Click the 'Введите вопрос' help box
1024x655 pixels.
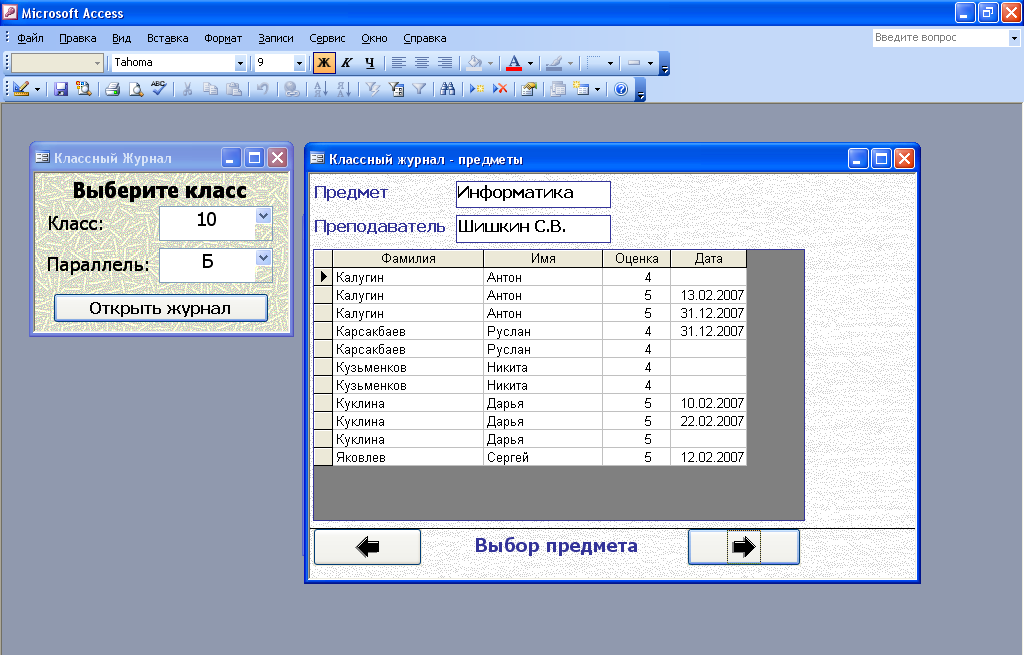pos(940,38)
